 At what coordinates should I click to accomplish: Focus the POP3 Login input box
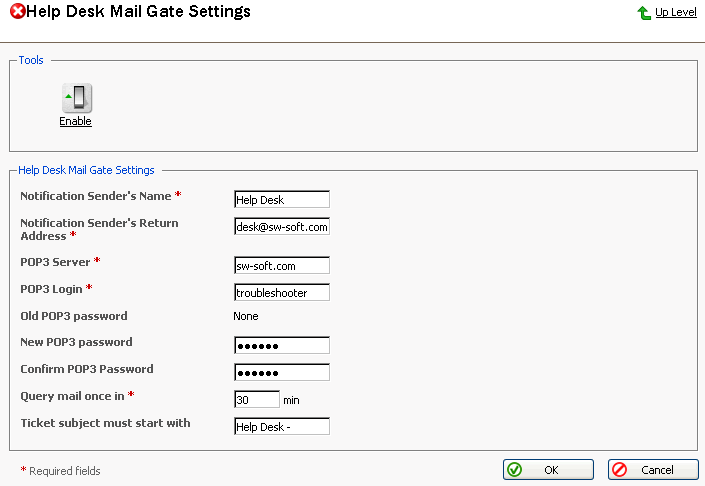click(281, 293)
